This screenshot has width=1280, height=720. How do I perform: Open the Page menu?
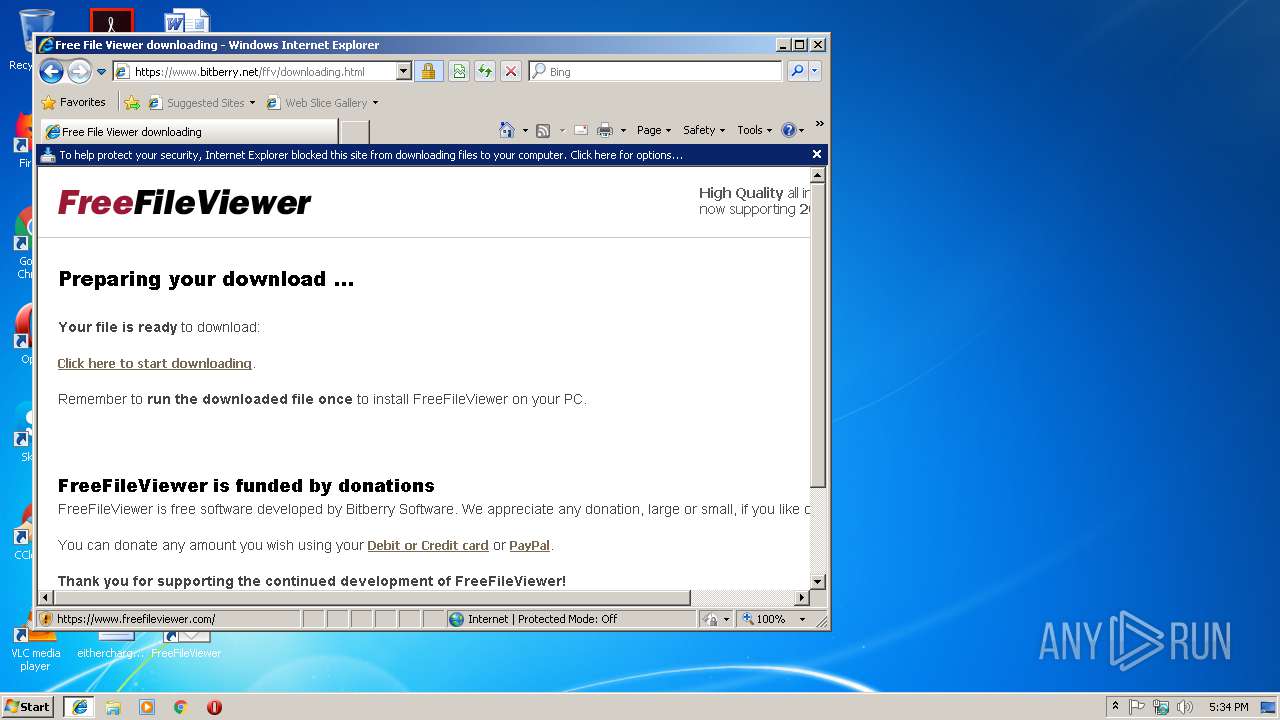[653, 130]
